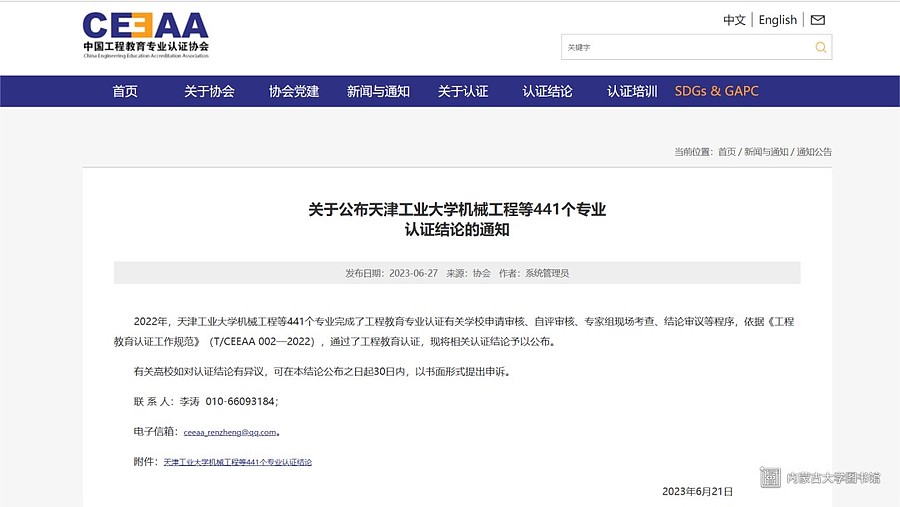Viewport: 900px width, 507px height.
Task: Go to 新闻与通知 in breadcrumb
Action: point(766,152)
